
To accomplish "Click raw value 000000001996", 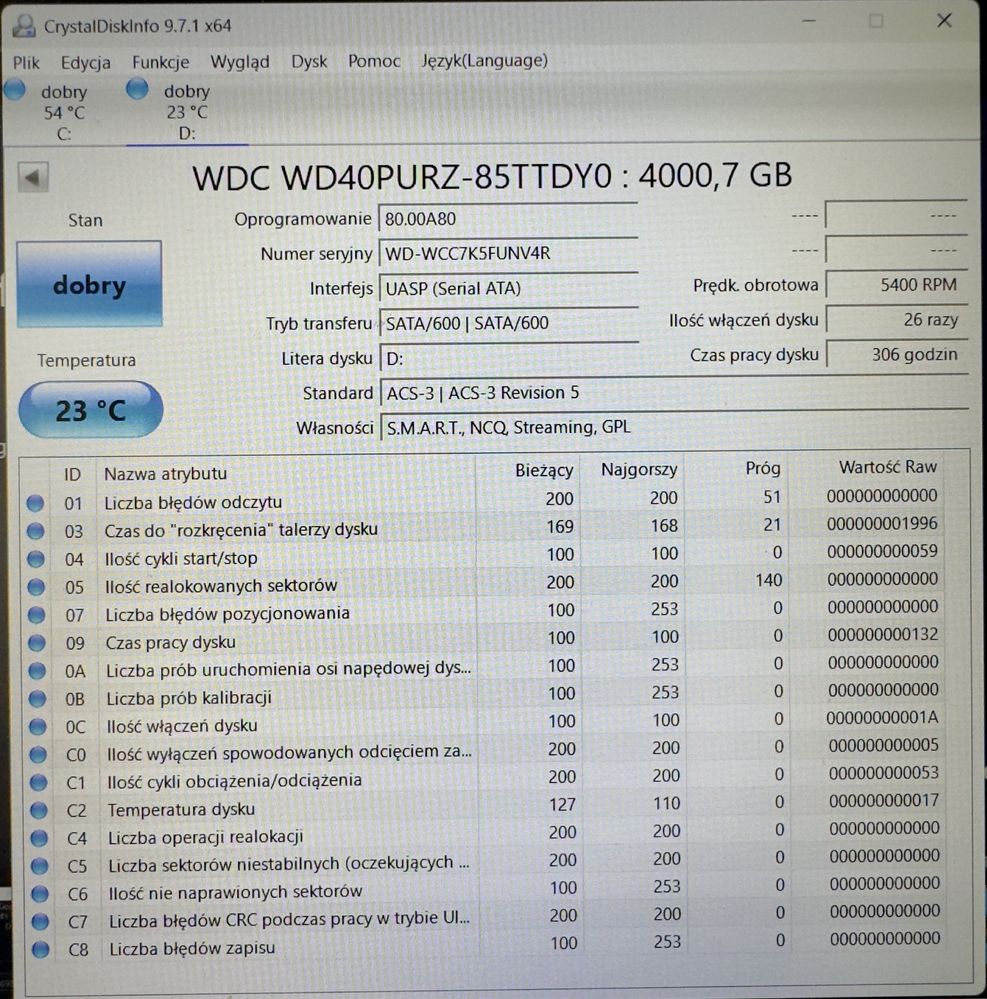I will click(x=882, y=524).
